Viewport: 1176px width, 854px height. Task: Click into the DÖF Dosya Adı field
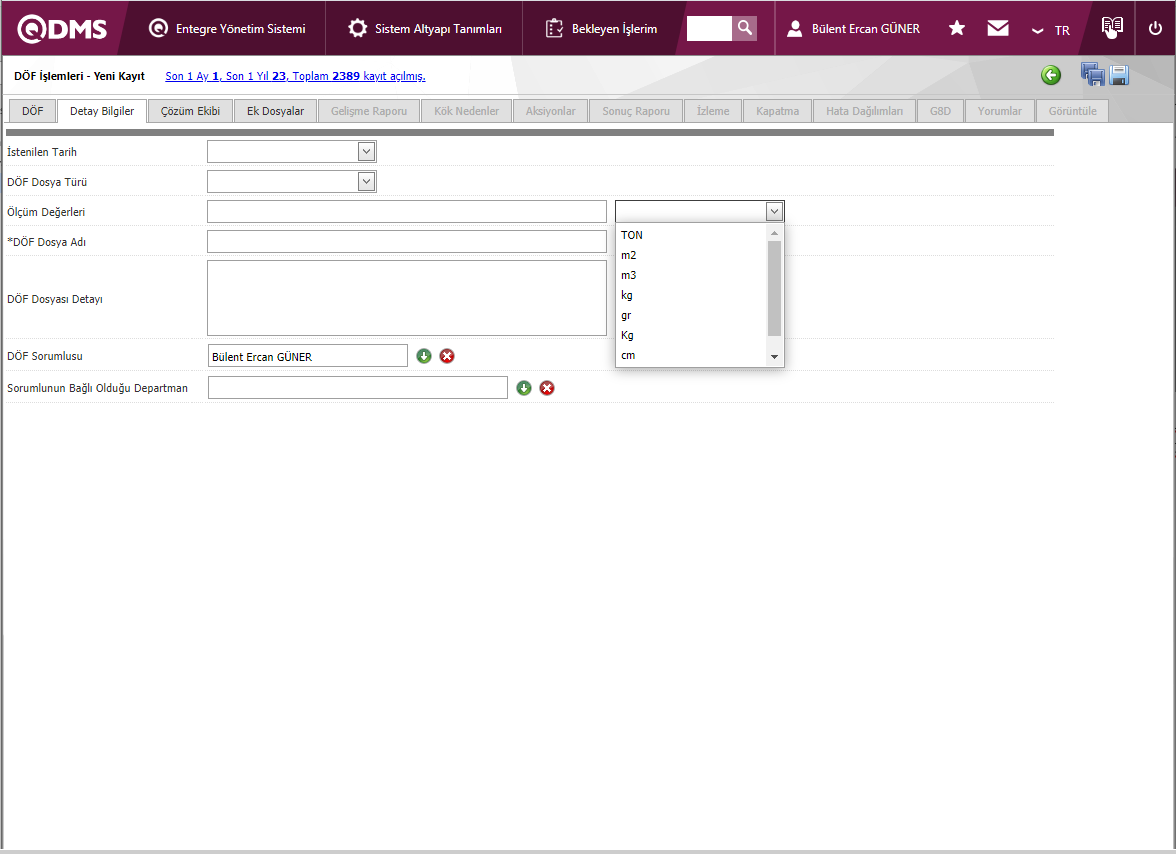[406, 242]
